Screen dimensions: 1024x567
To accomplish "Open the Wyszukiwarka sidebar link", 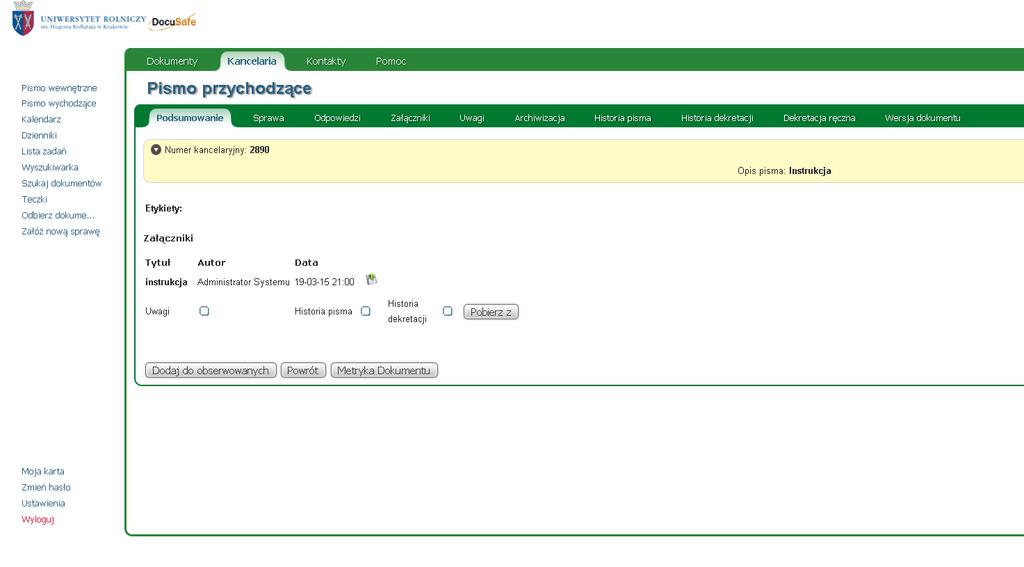I will tap(50, 168).
